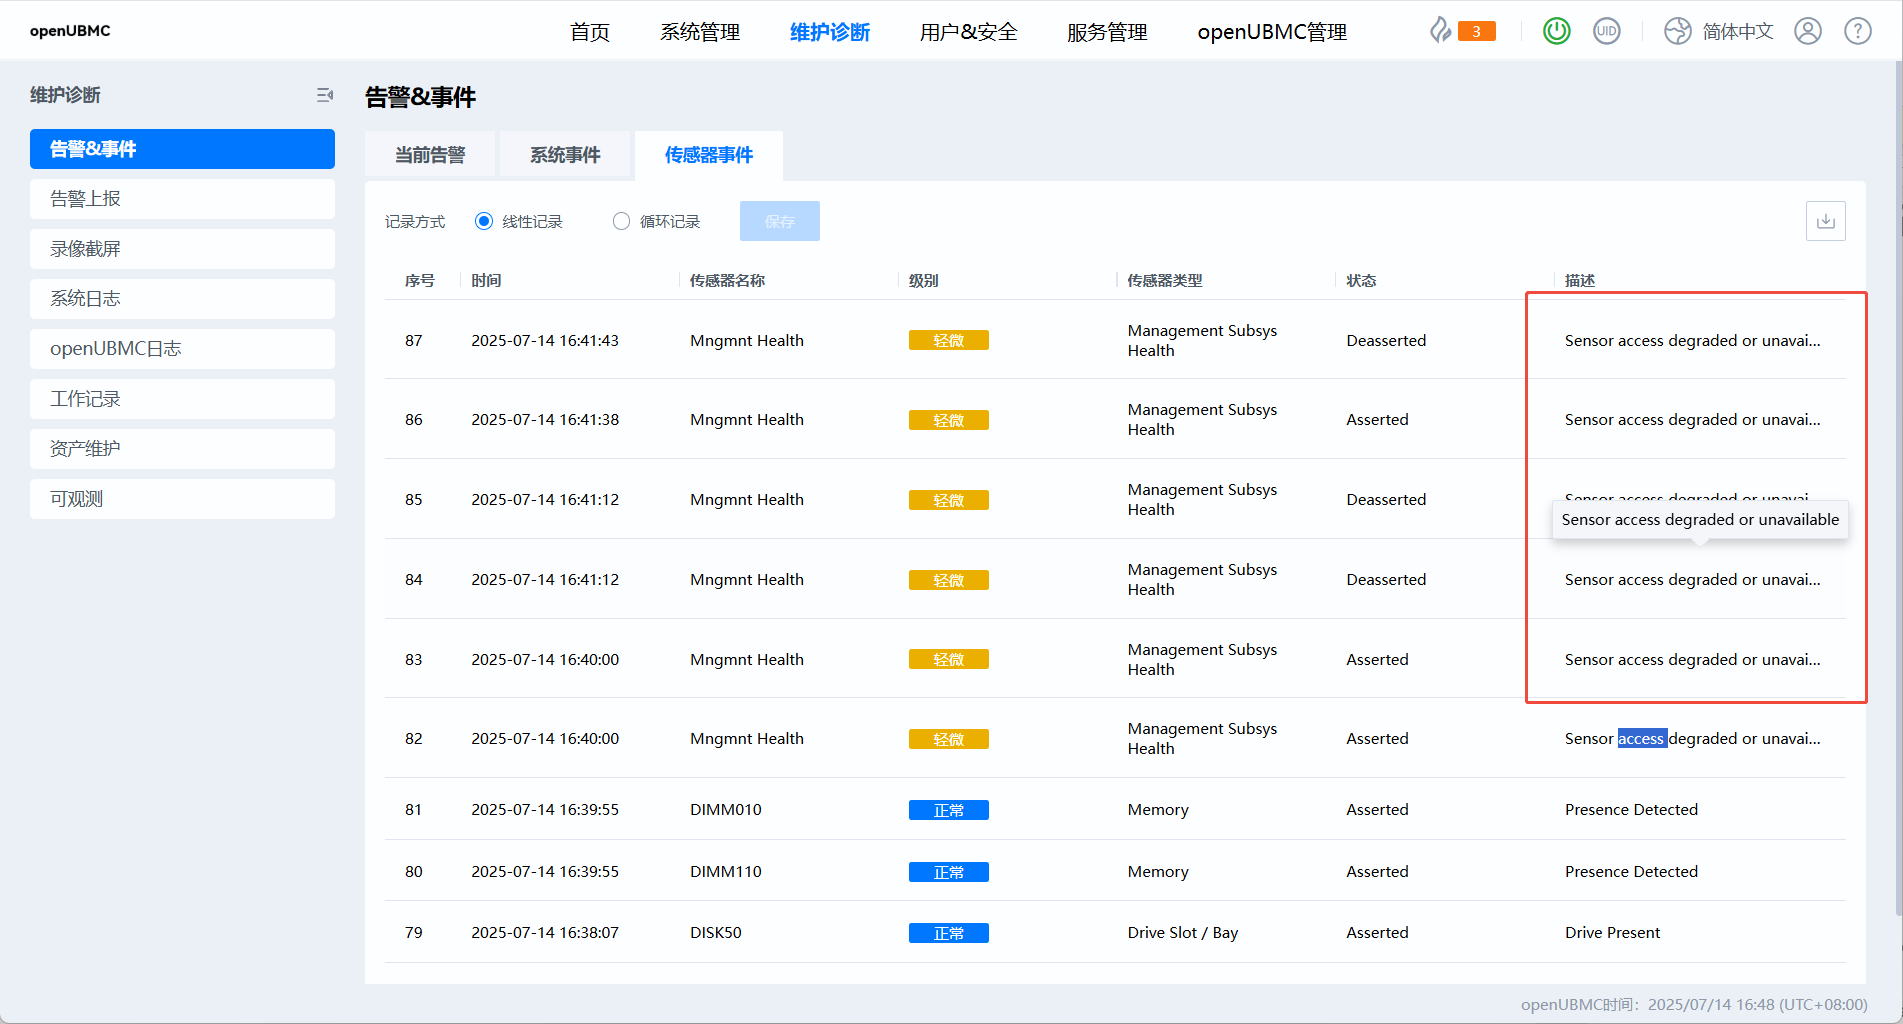Screen dimensions: 1903x1024
Task: Click the green power button icon
Action: point(1556,31)
